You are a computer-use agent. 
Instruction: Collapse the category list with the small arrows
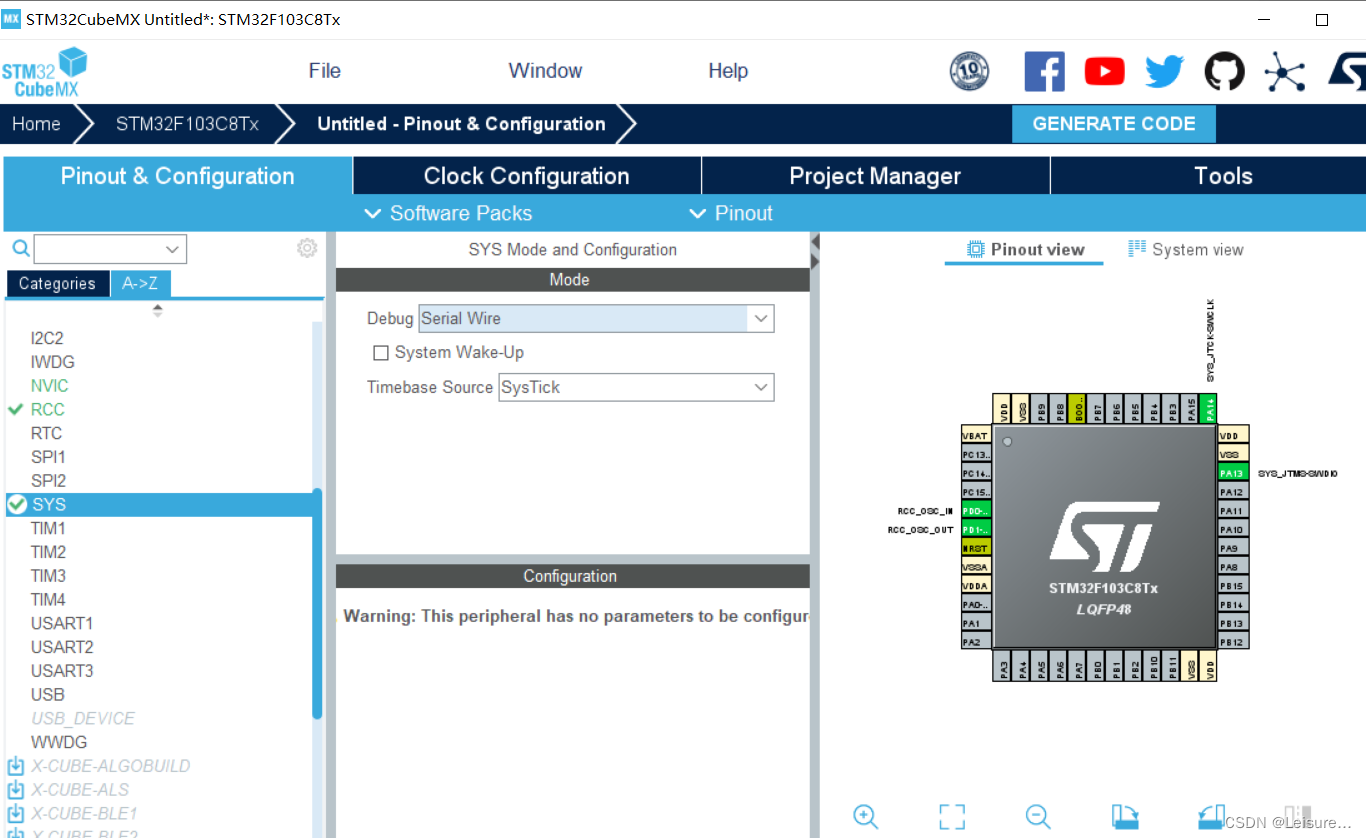click(x=157, y=311)
